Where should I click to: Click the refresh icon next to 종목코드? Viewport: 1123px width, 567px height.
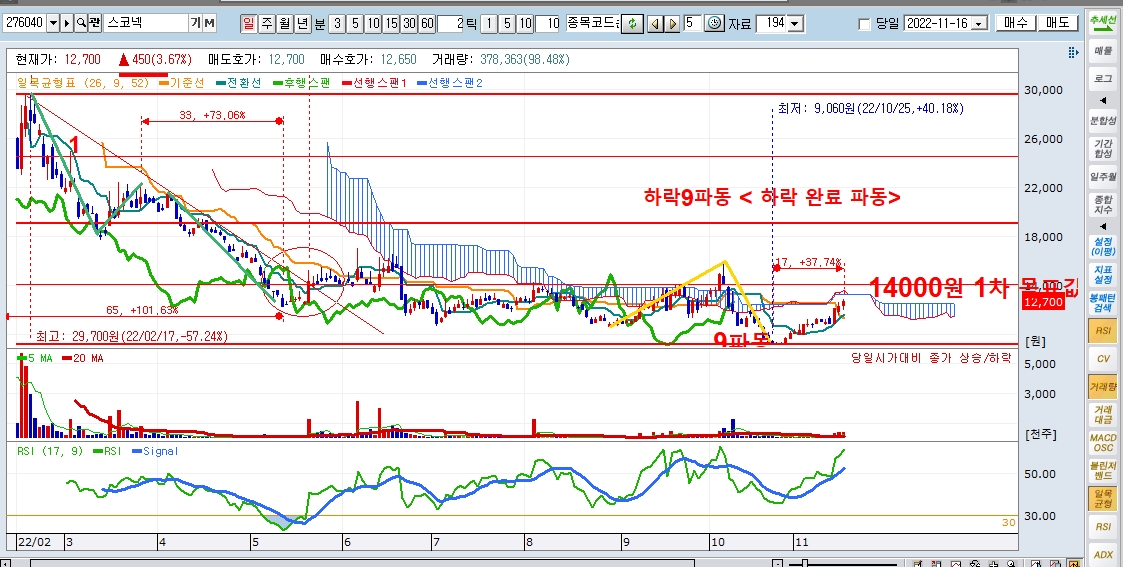click(631, 23)
